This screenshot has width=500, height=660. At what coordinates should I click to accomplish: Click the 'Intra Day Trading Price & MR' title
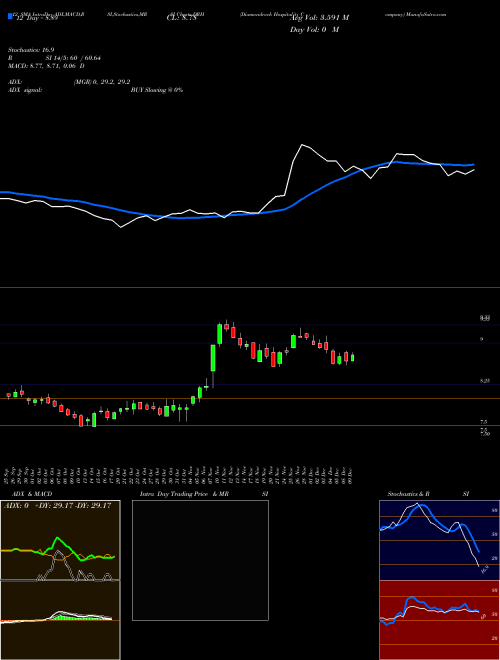pos(184,494)
